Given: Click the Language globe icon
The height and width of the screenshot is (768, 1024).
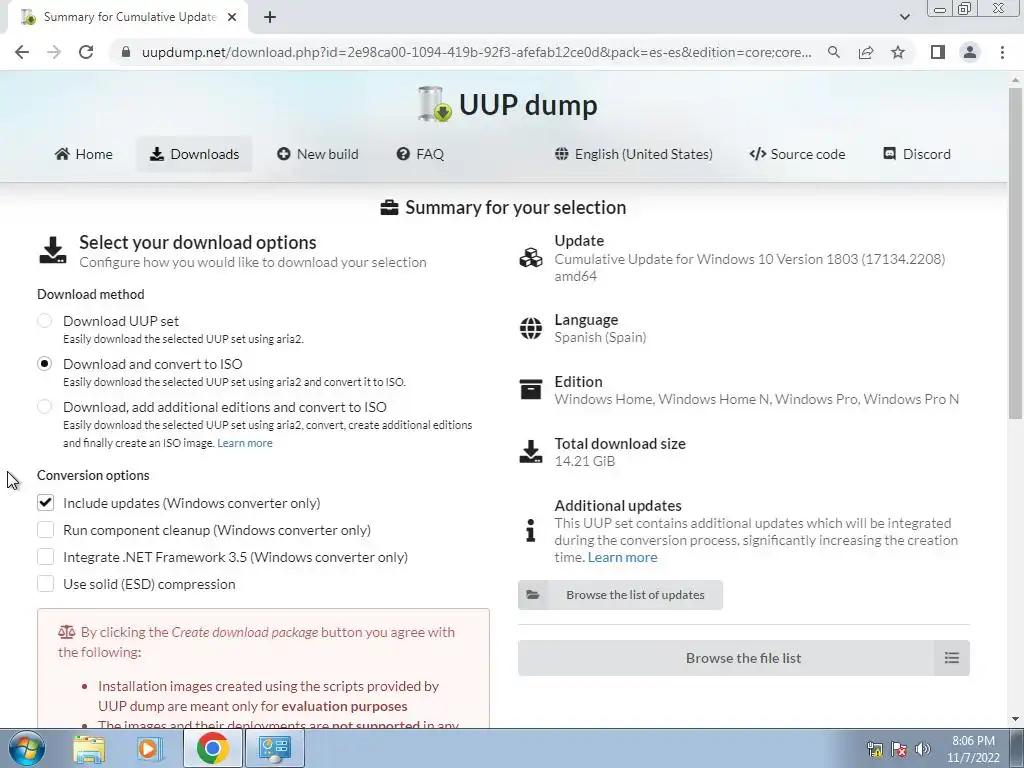Looking at the screenshot, I should [531, 328].
